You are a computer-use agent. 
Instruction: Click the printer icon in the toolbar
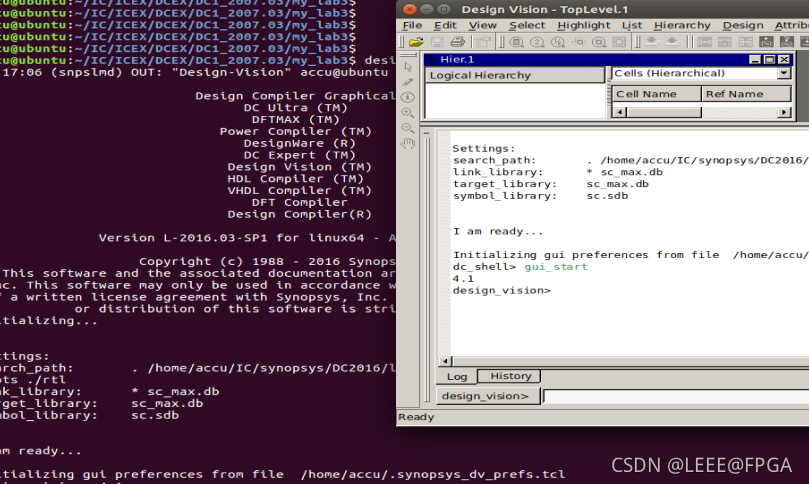click(x=457, y=42)
